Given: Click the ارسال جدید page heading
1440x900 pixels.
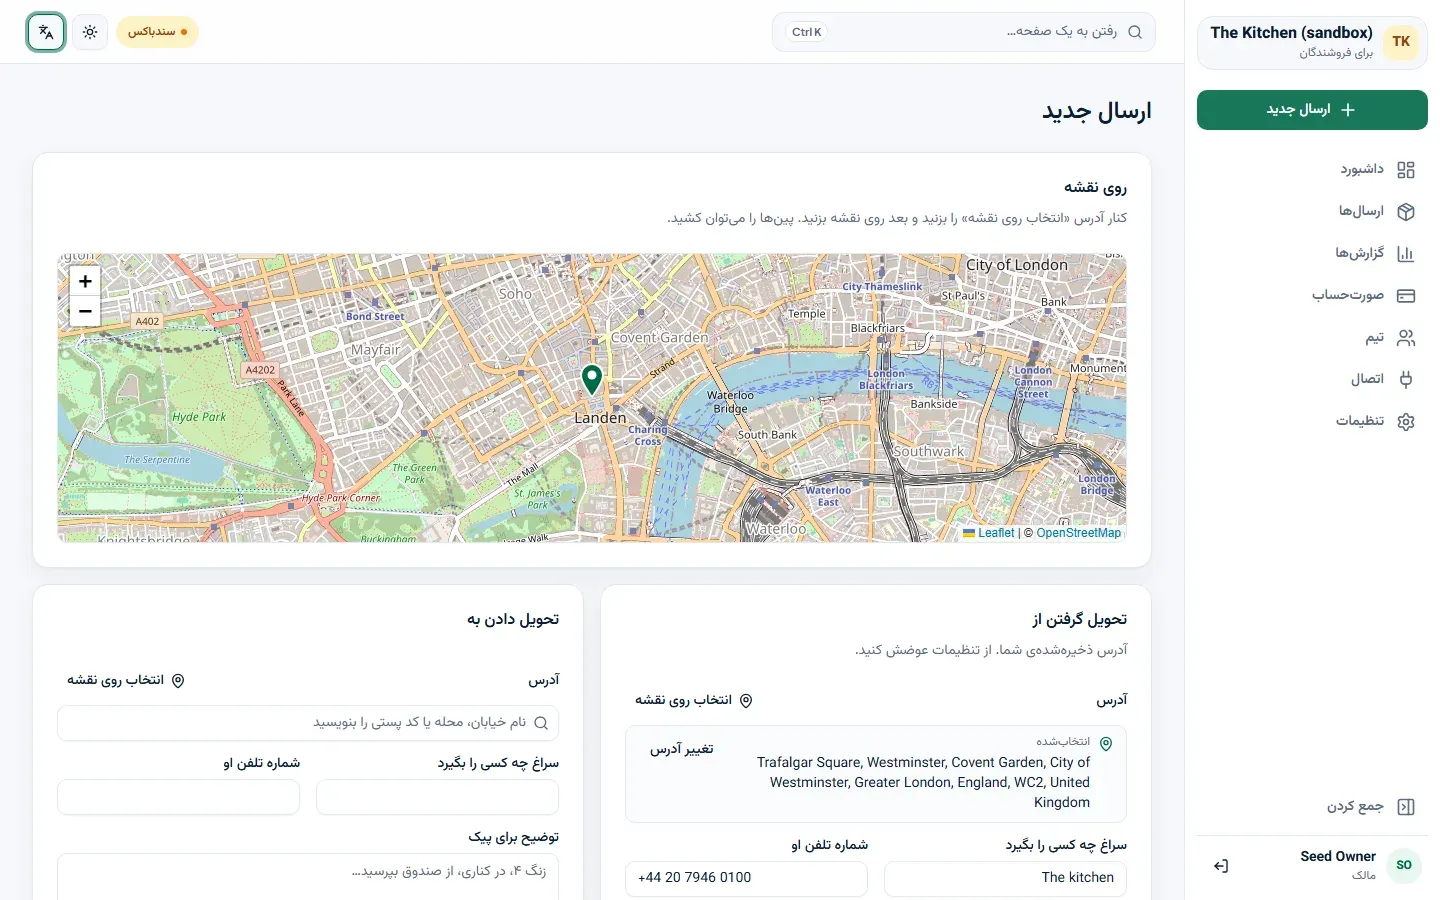Looking at the screenshot, I should click(x=1097, y=111).
